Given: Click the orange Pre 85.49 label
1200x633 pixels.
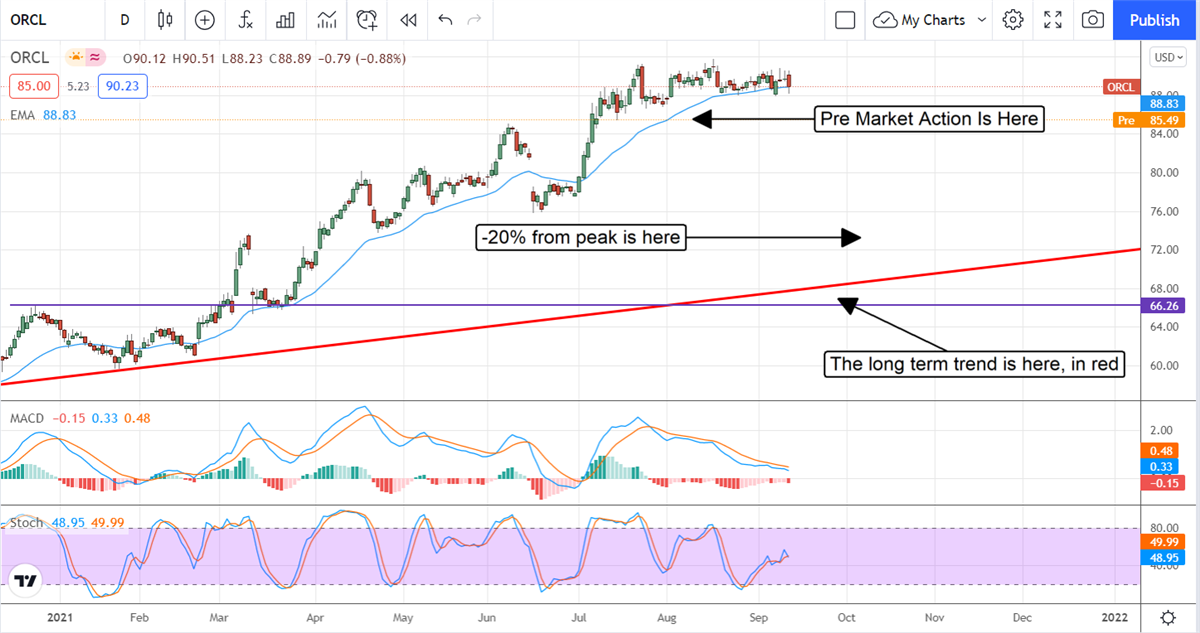Looking at the screenshot, I should point(1149,120).
